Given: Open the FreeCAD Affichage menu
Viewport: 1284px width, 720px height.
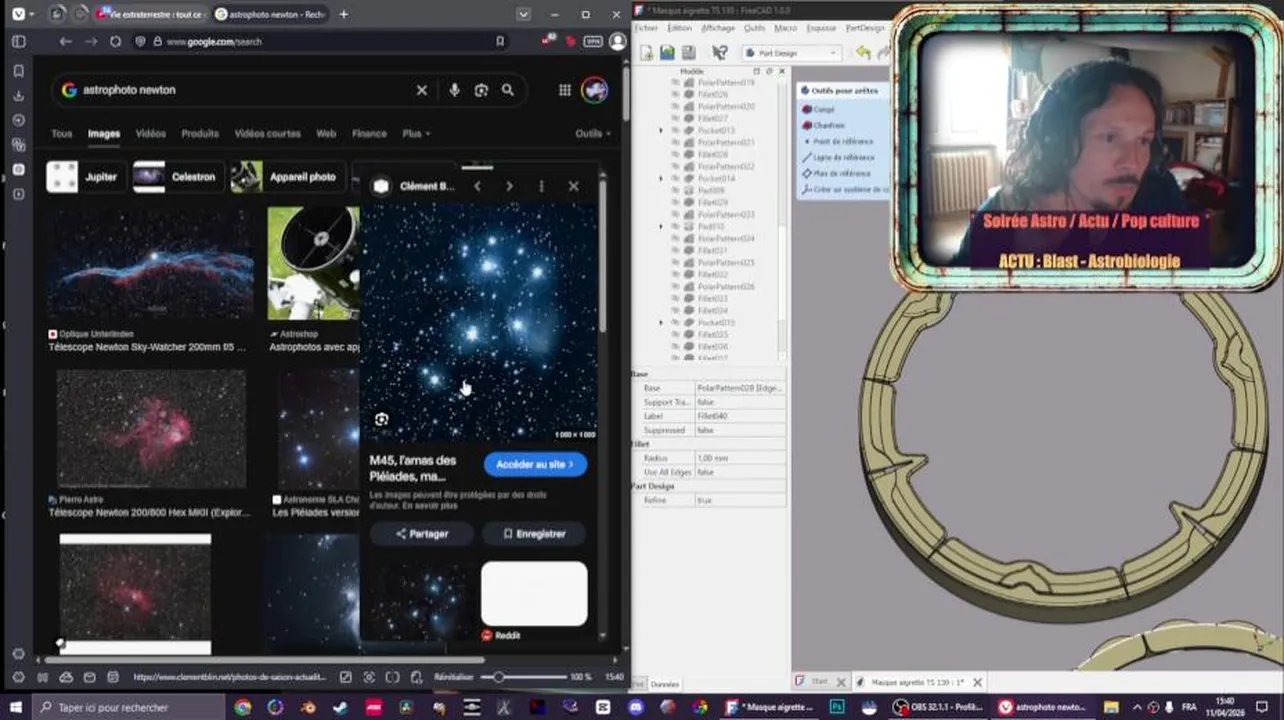Looking at the screenshot, I should pos(718,28).
